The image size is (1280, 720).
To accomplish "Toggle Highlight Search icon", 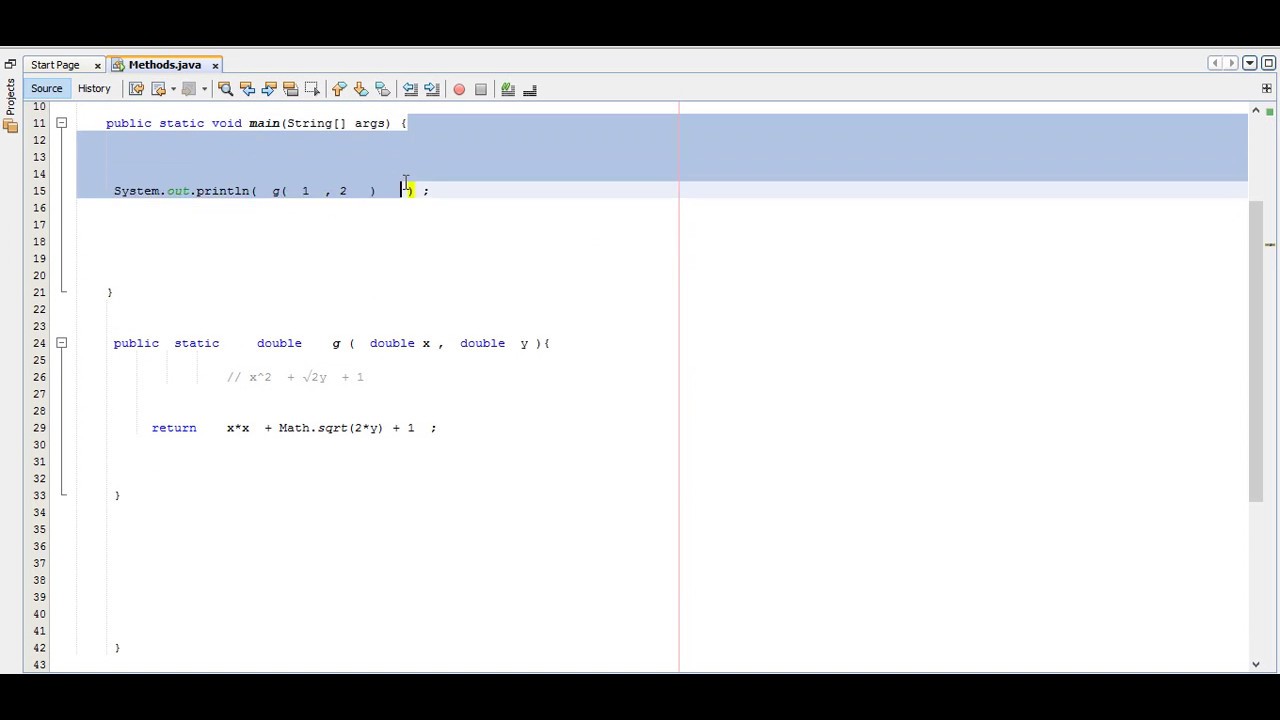I will tap(290, 89).
